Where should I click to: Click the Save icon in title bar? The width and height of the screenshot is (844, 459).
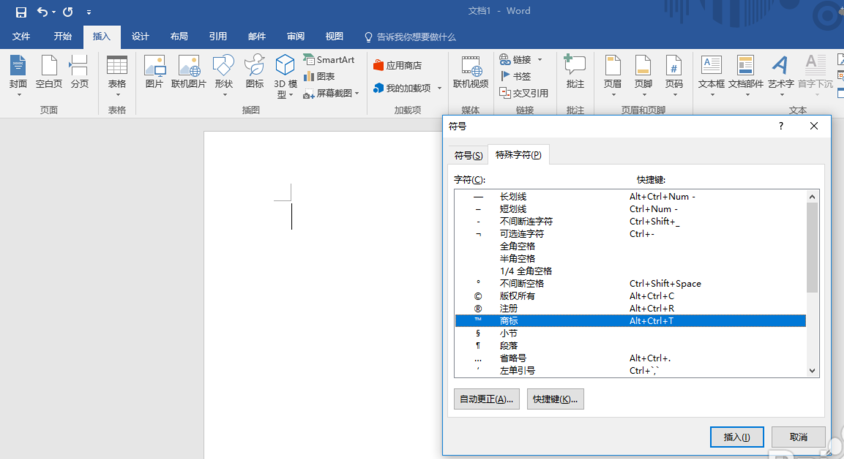click(x=21, y=12)
